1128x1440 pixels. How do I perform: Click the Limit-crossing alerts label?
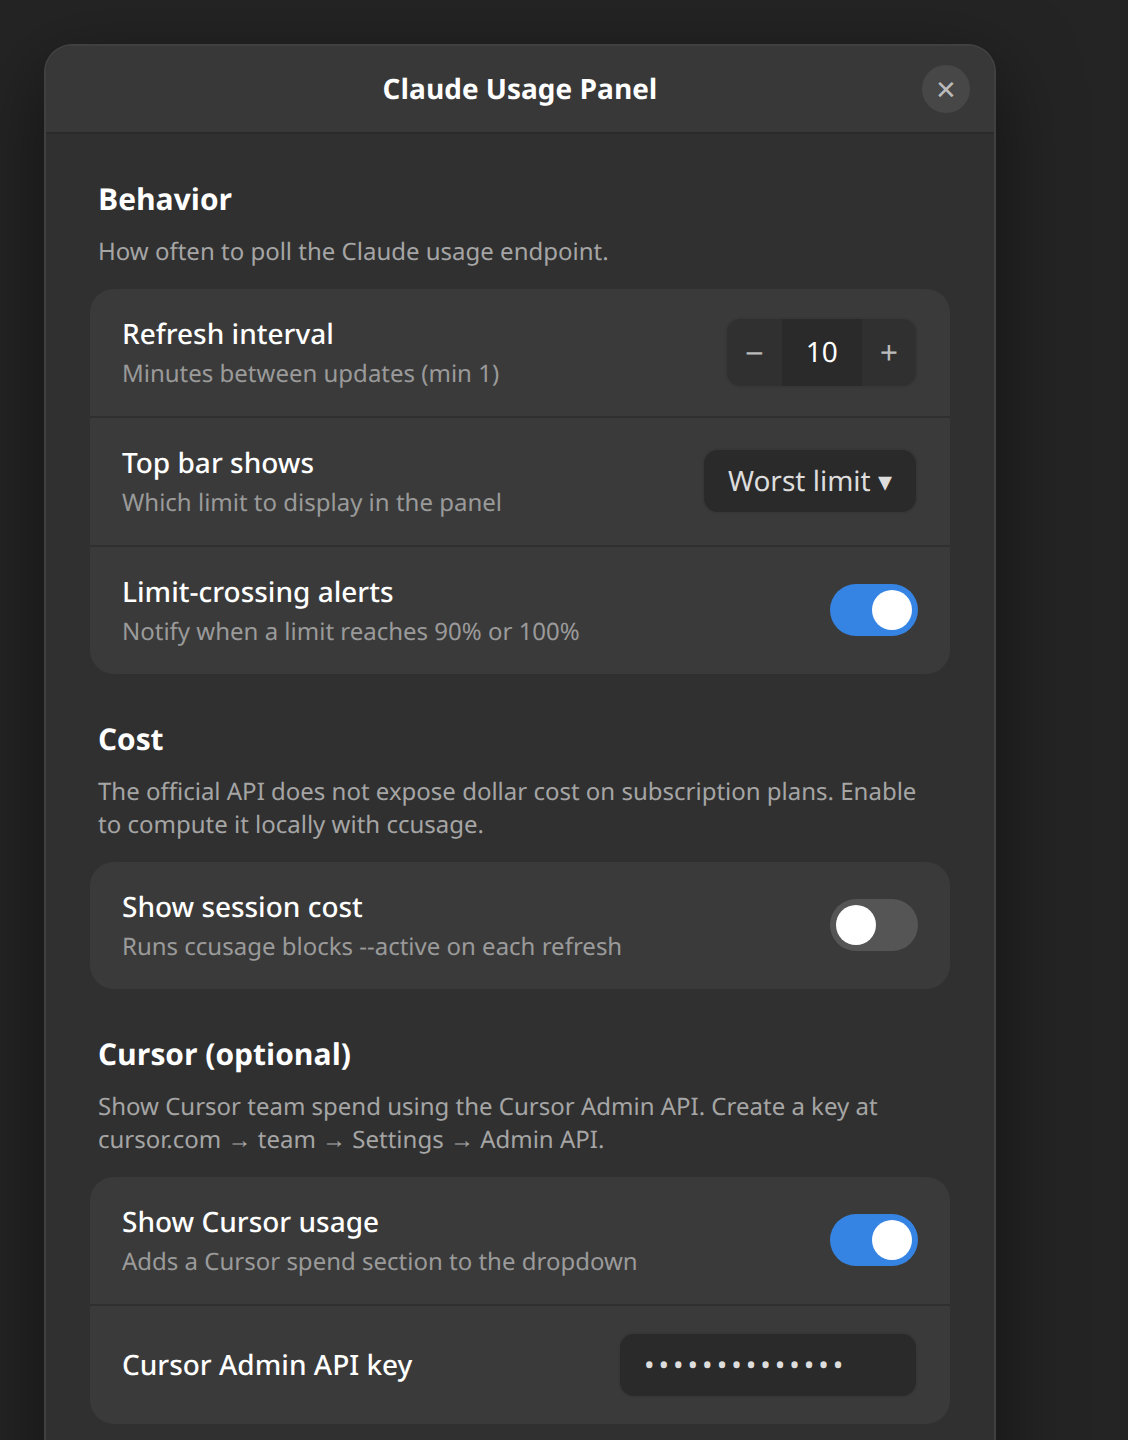258,592
